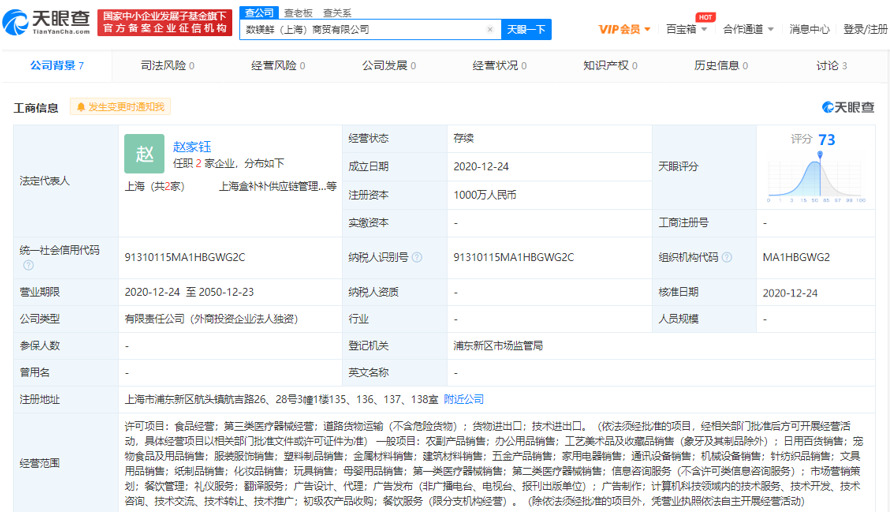Click help icon under 统一社会信用代码

point(28,265)
